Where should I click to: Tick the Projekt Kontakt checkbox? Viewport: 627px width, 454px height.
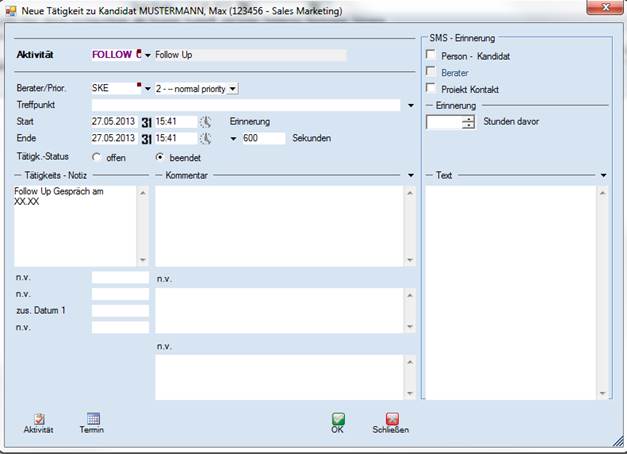pyautogui.click(x=431, y=89)
